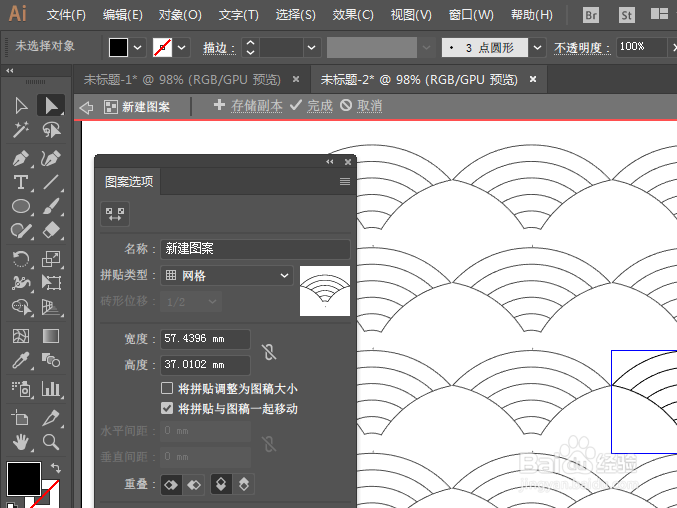Open the 文件(F) menu
Image resolution: width=677 pixels, height=508 pixels.
[66, 16]
